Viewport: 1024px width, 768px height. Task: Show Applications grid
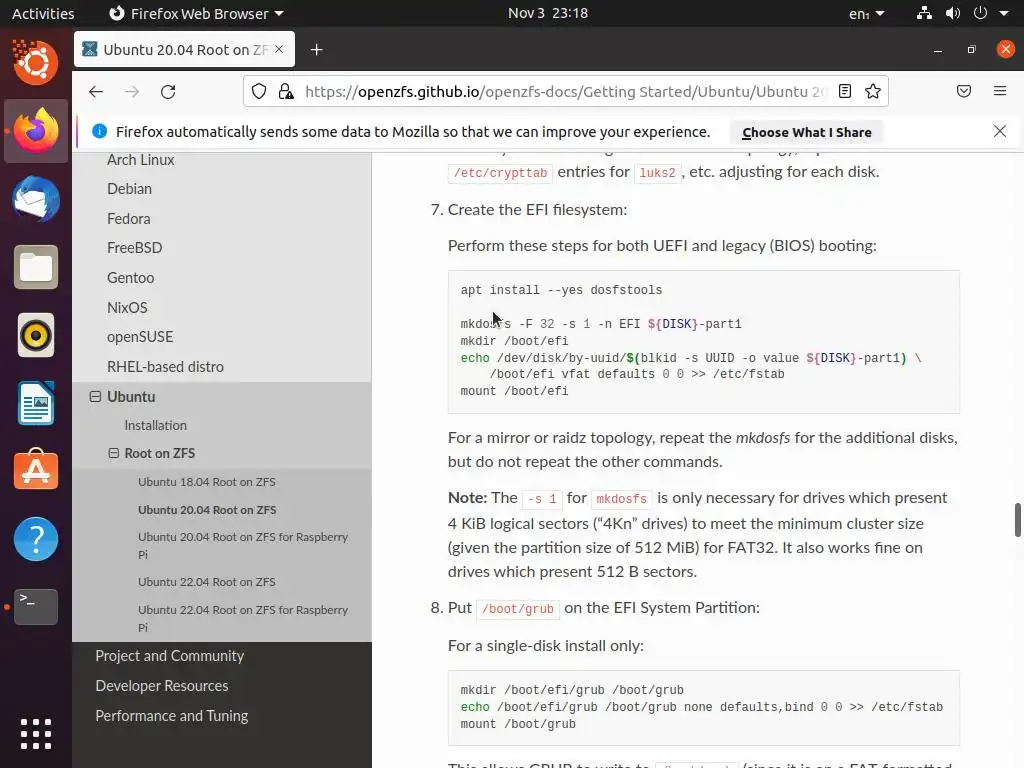point(35,733)
